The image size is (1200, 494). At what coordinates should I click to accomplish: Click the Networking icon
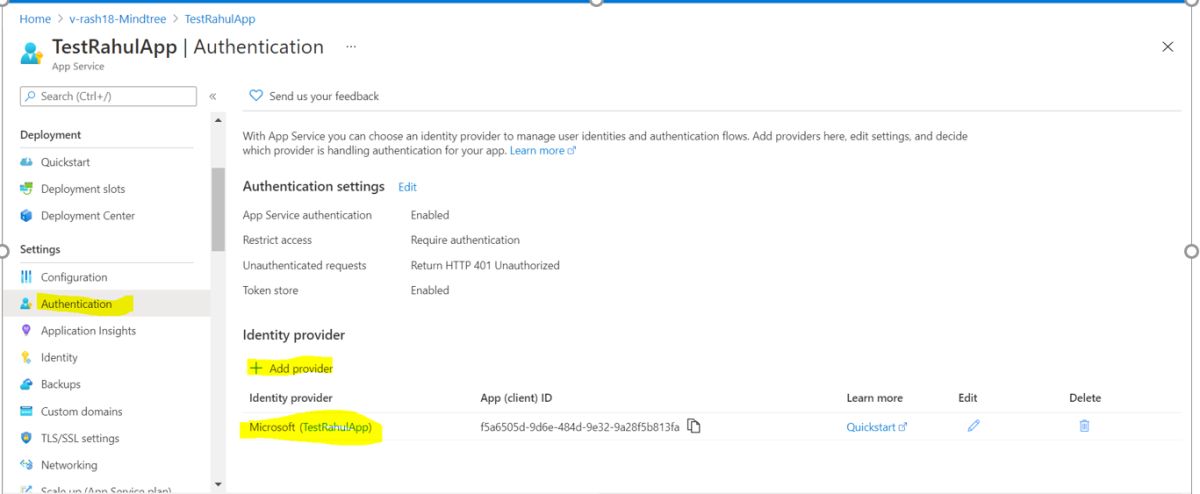point(27,465)
